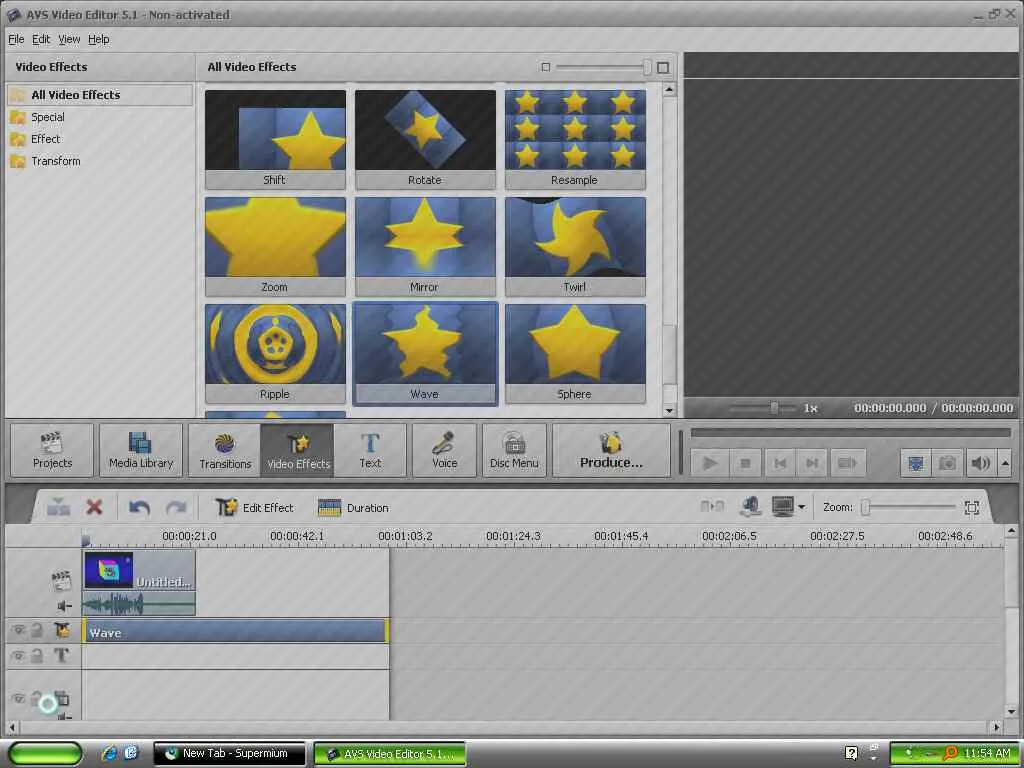Switch to the Video Effects panel button
The image size is (1024, 768).
pyautogui.click(x=298, y=451)
